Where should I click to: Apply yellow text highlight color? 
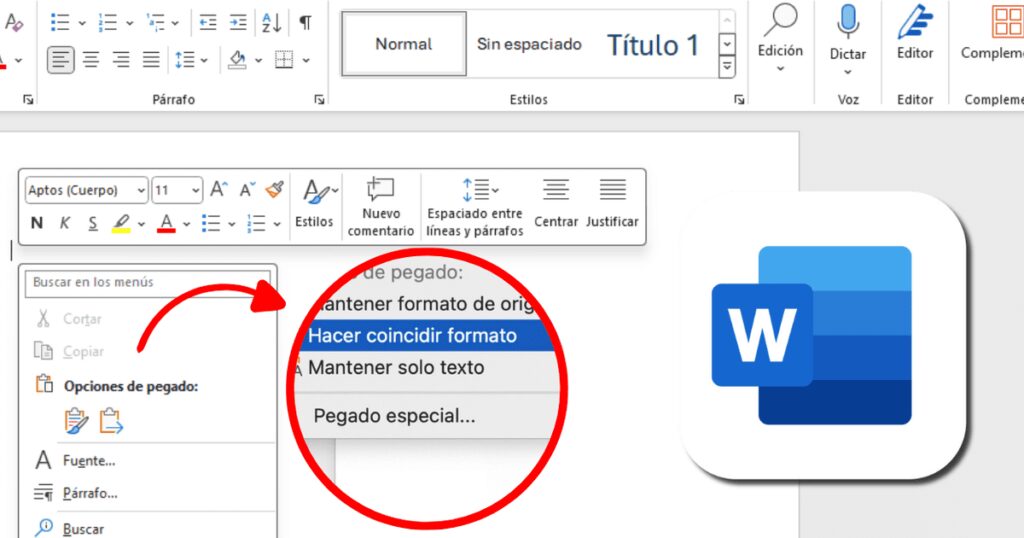coord(121,223)
